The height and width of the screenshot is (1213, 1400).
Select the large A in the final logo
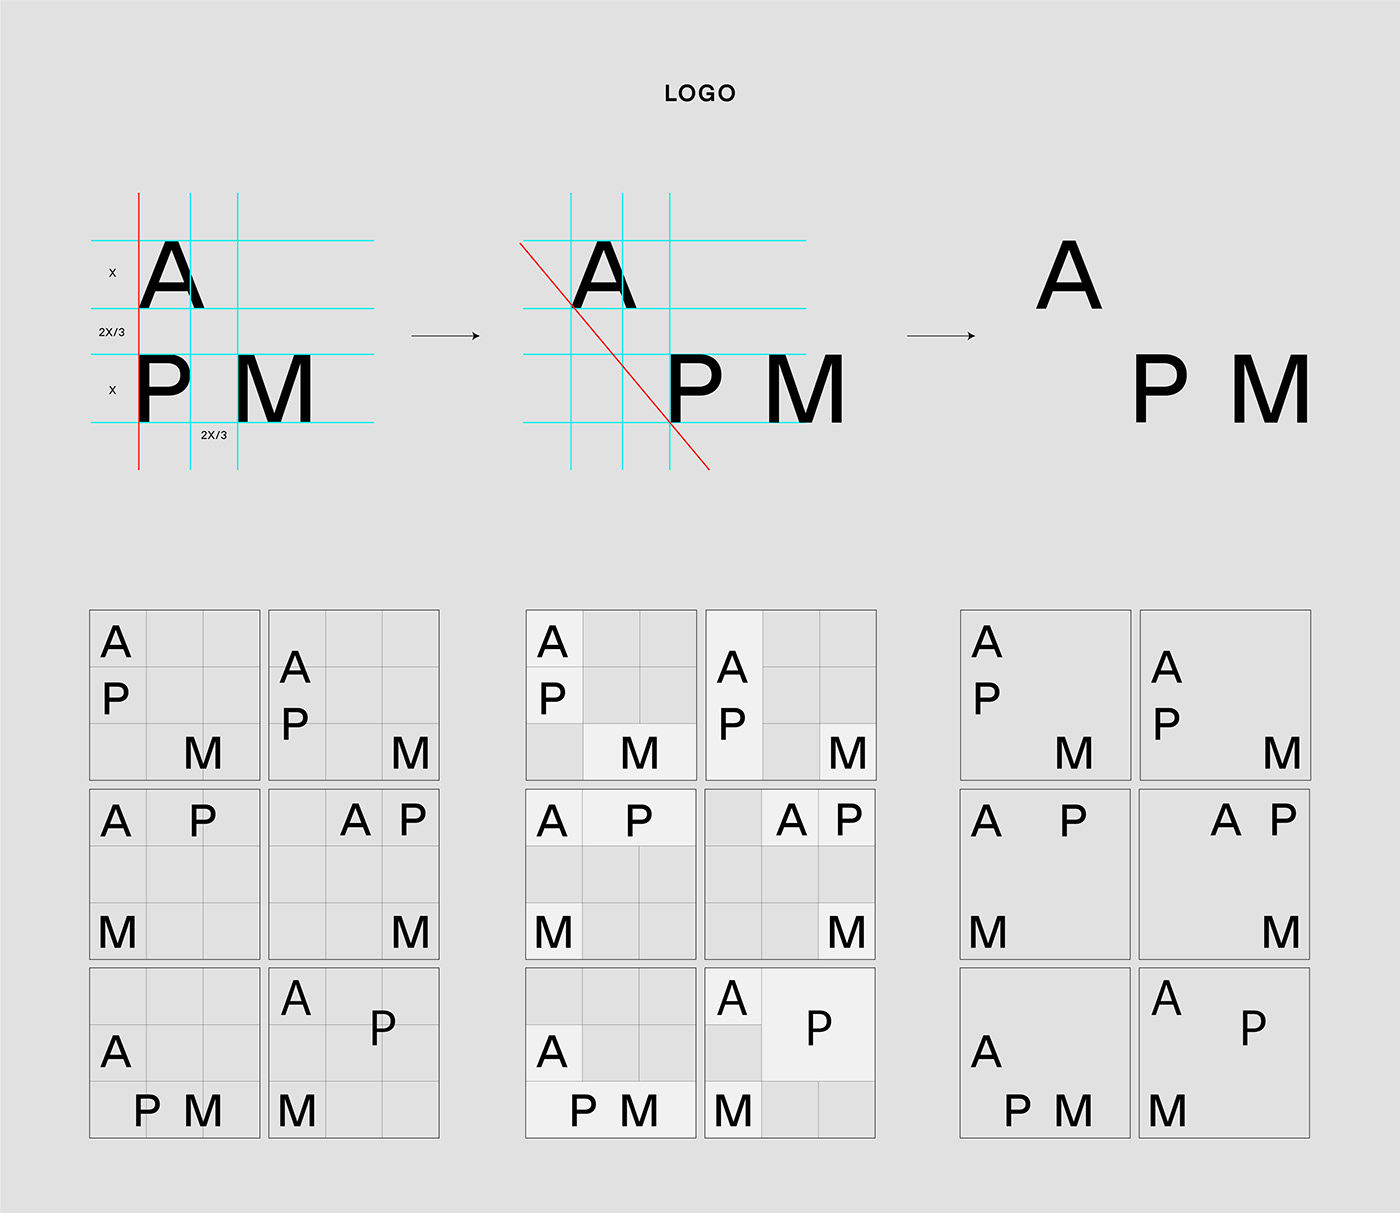(1069, 275)
